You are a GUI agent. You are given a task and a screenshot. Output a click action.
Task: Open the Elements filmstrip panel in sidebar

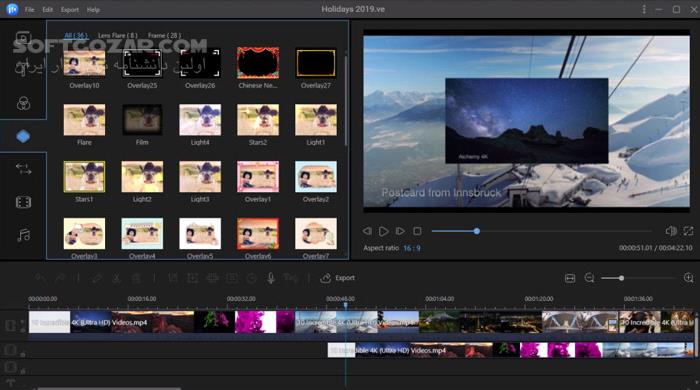point(23,202)
